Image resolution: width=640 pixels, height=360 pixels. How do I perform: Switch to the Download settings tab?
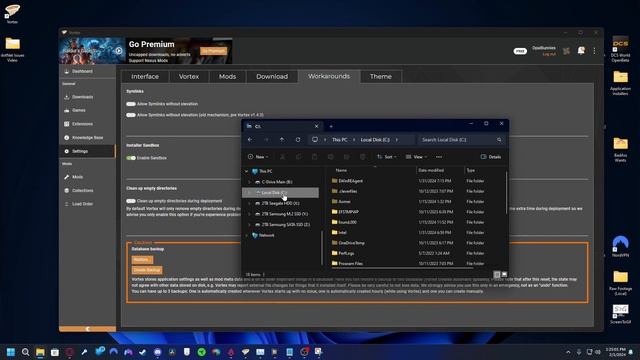[272, 77]
